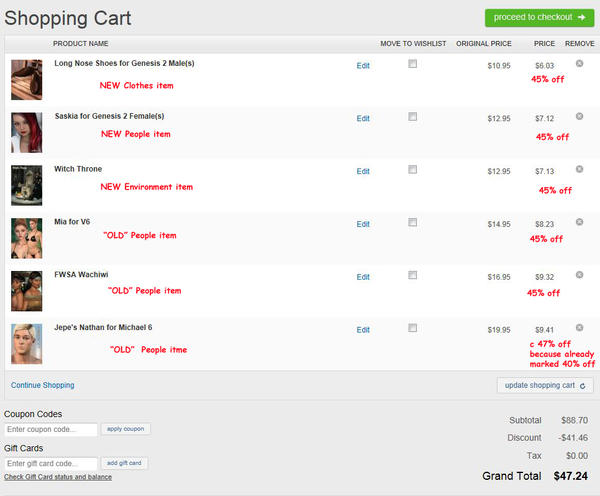Click add gift card button
Image resolution: width=600 pixels, height=496 pixels.
tap(125, 463)
